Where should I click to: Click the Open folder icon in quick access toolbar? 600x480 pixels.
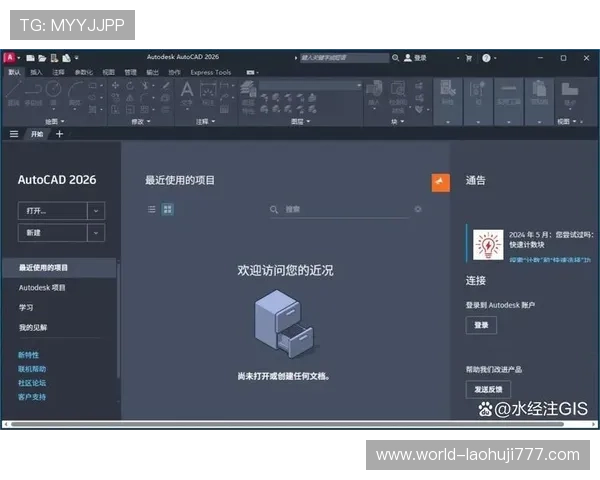pos(42,58)
